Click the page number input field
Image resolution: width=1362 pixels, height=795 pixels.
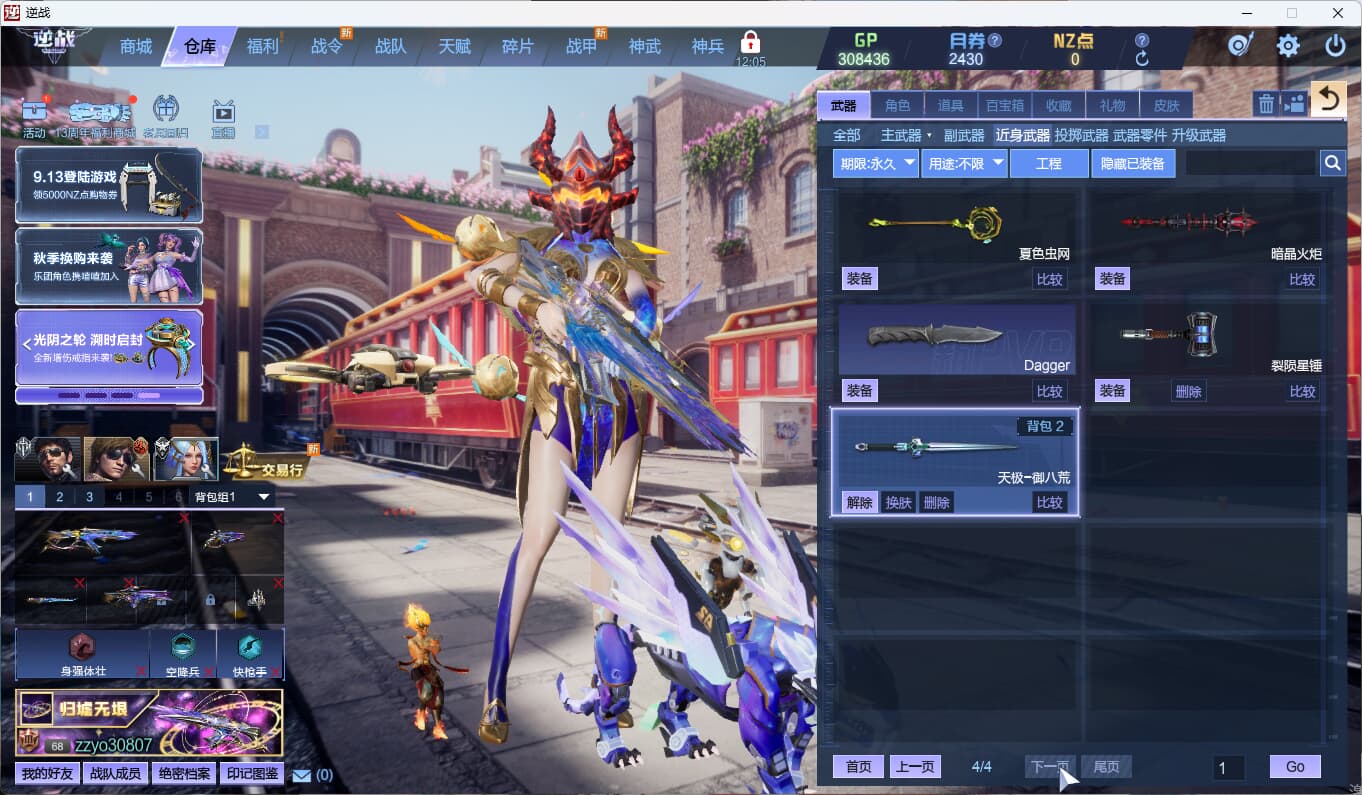click(1228, 768)
